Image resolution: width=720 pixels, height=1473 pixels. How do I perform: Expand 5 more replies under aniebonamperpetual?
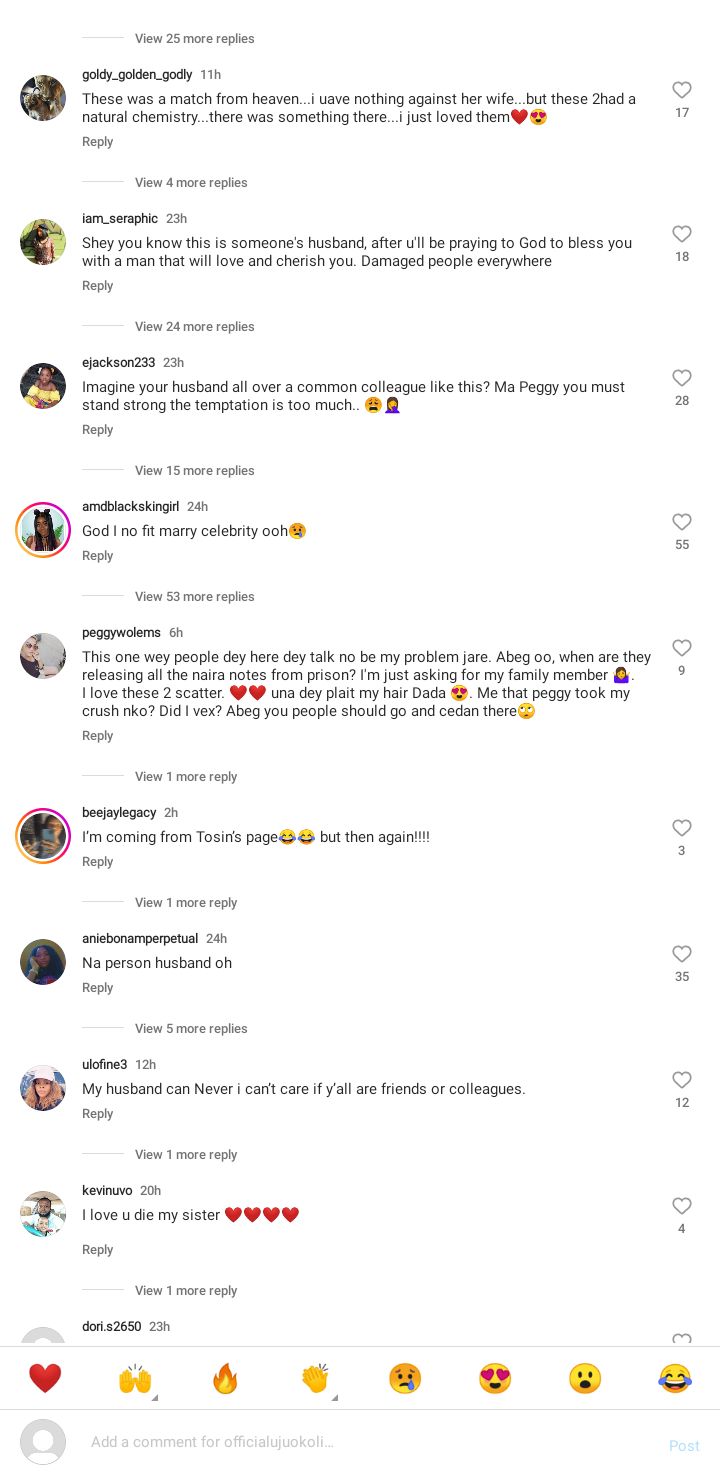190,1029
